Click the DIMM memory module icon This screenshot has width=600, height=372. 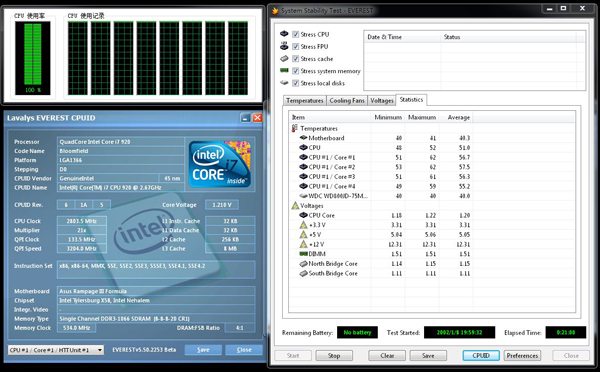(303, 254)
